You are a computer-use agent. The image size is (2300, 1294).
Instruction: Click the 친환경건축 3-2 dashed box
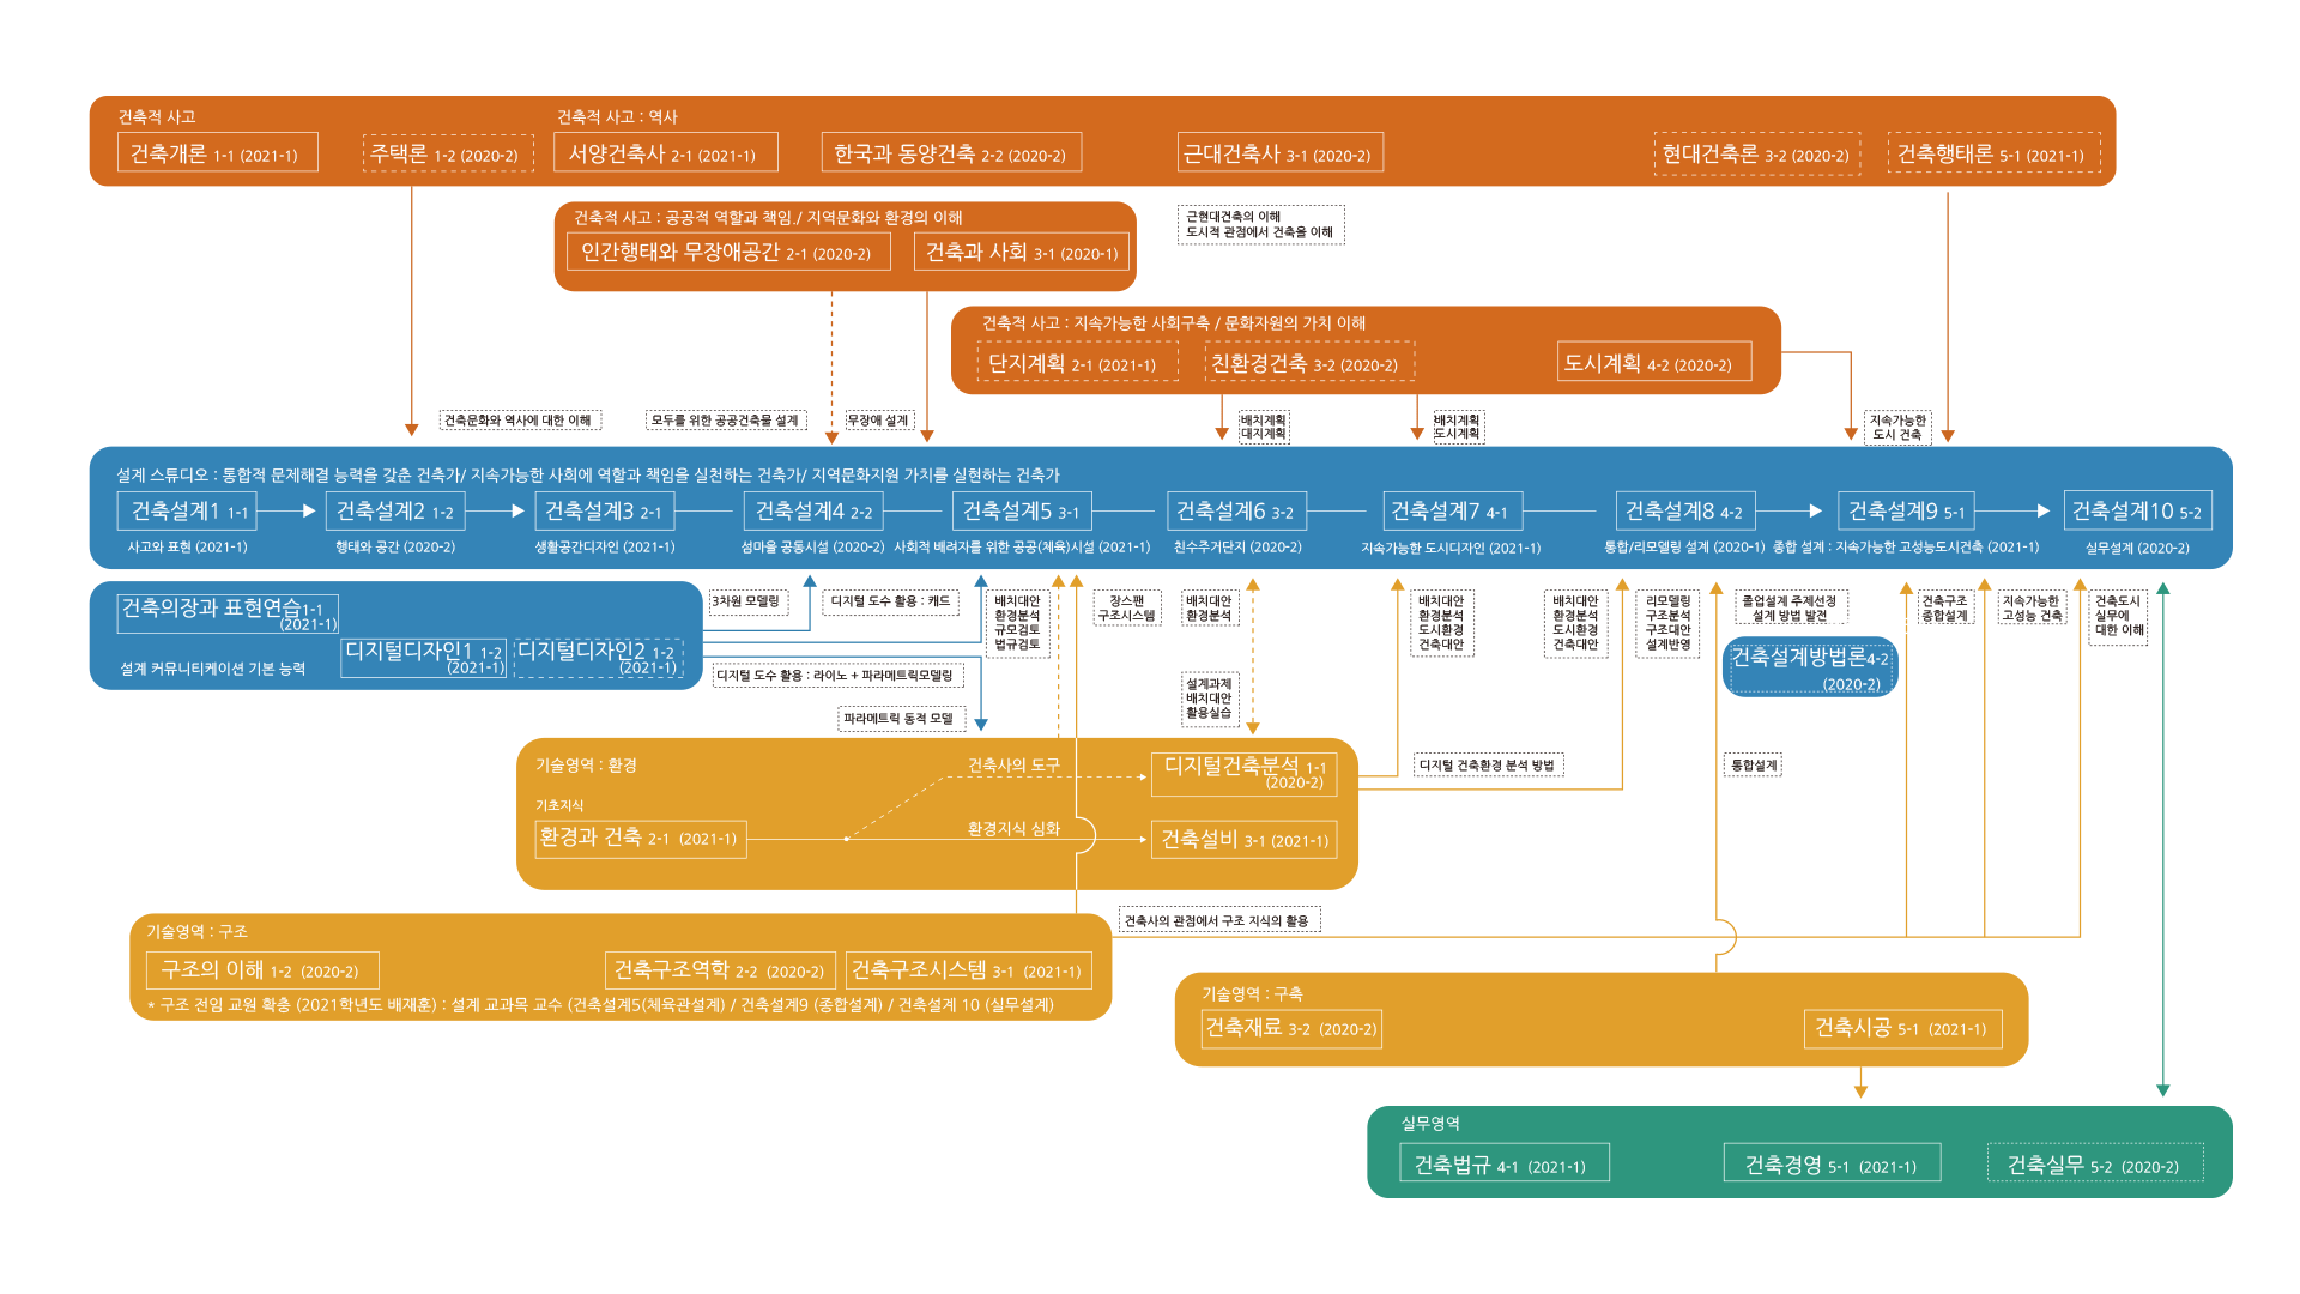(1309, 363)
